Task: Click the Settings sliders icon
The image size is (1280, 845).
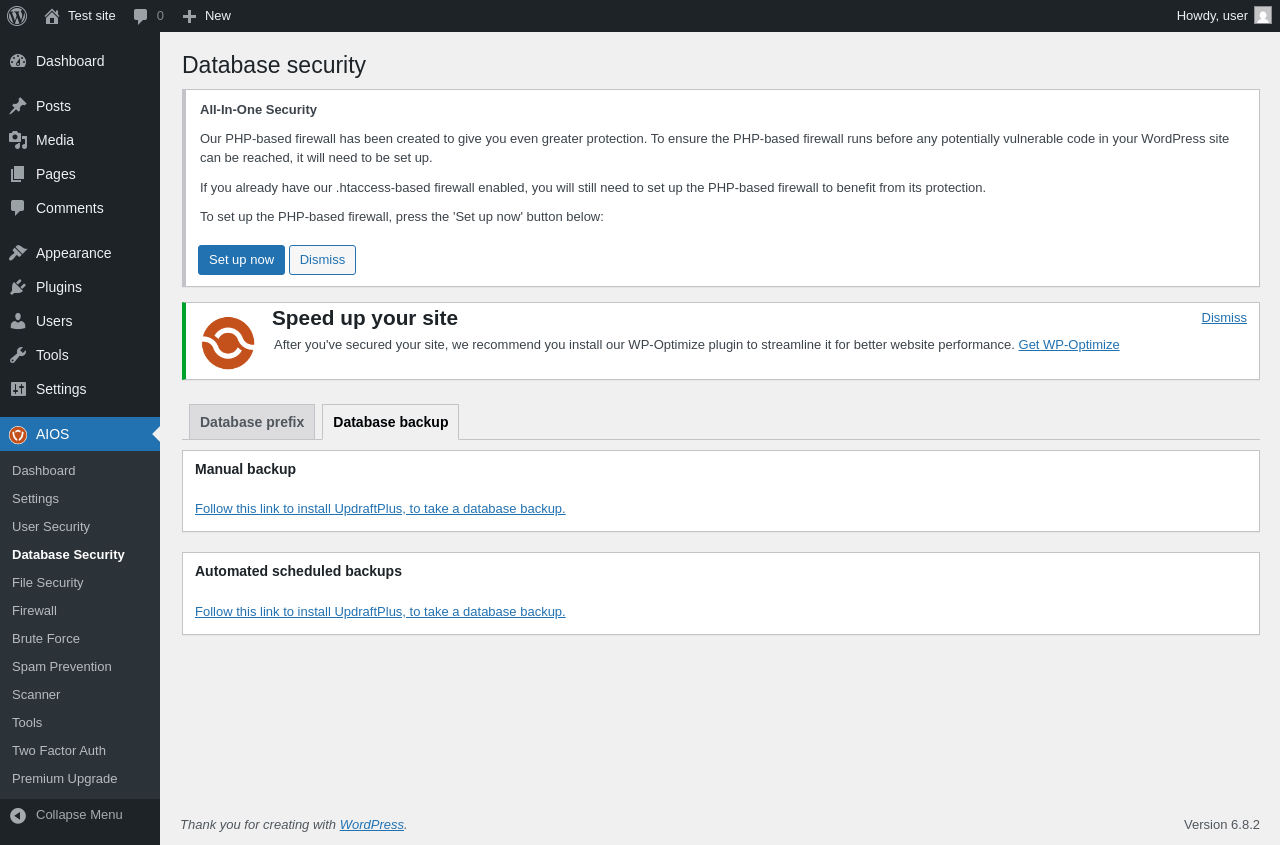Action: pyautogui.click(x=18, y=389)
